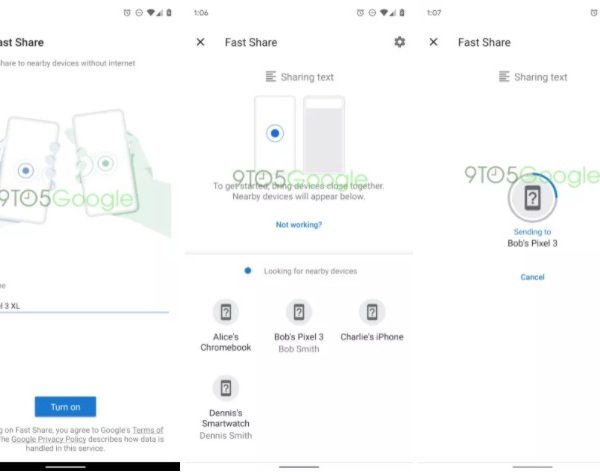Select Bob's Pixel 3 device icon
The width and height of the screenshot is (600, 472).
point(299,312)
